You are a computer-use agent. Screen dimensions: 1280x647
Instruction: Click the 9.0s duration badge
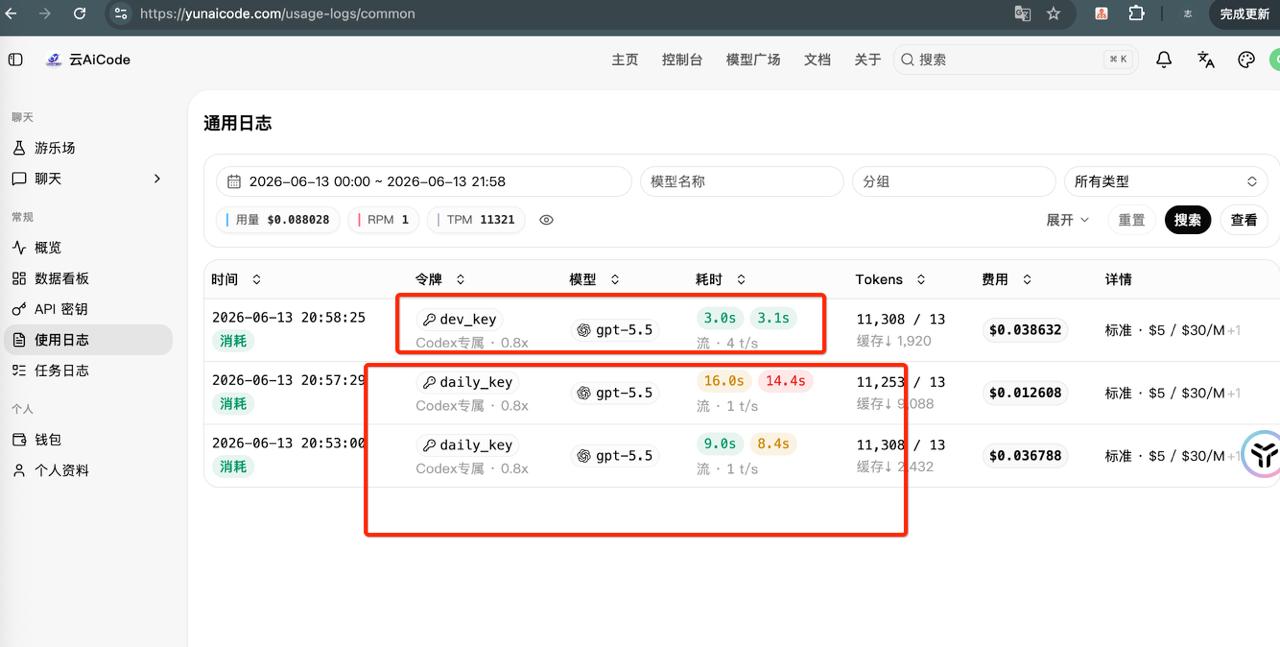coord(719,444)
